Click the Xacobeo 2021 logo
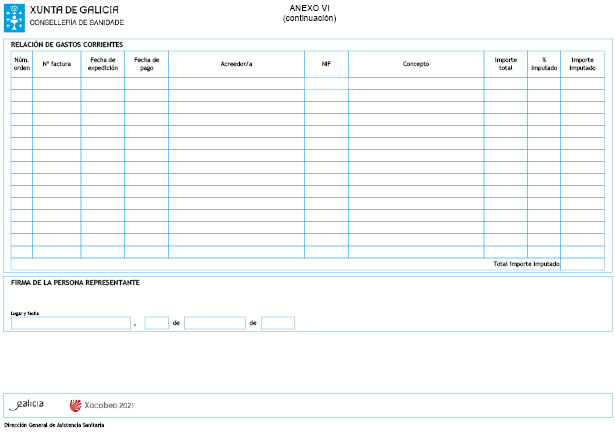This screenshot has width=615, height=439. (x=102, y=406)
